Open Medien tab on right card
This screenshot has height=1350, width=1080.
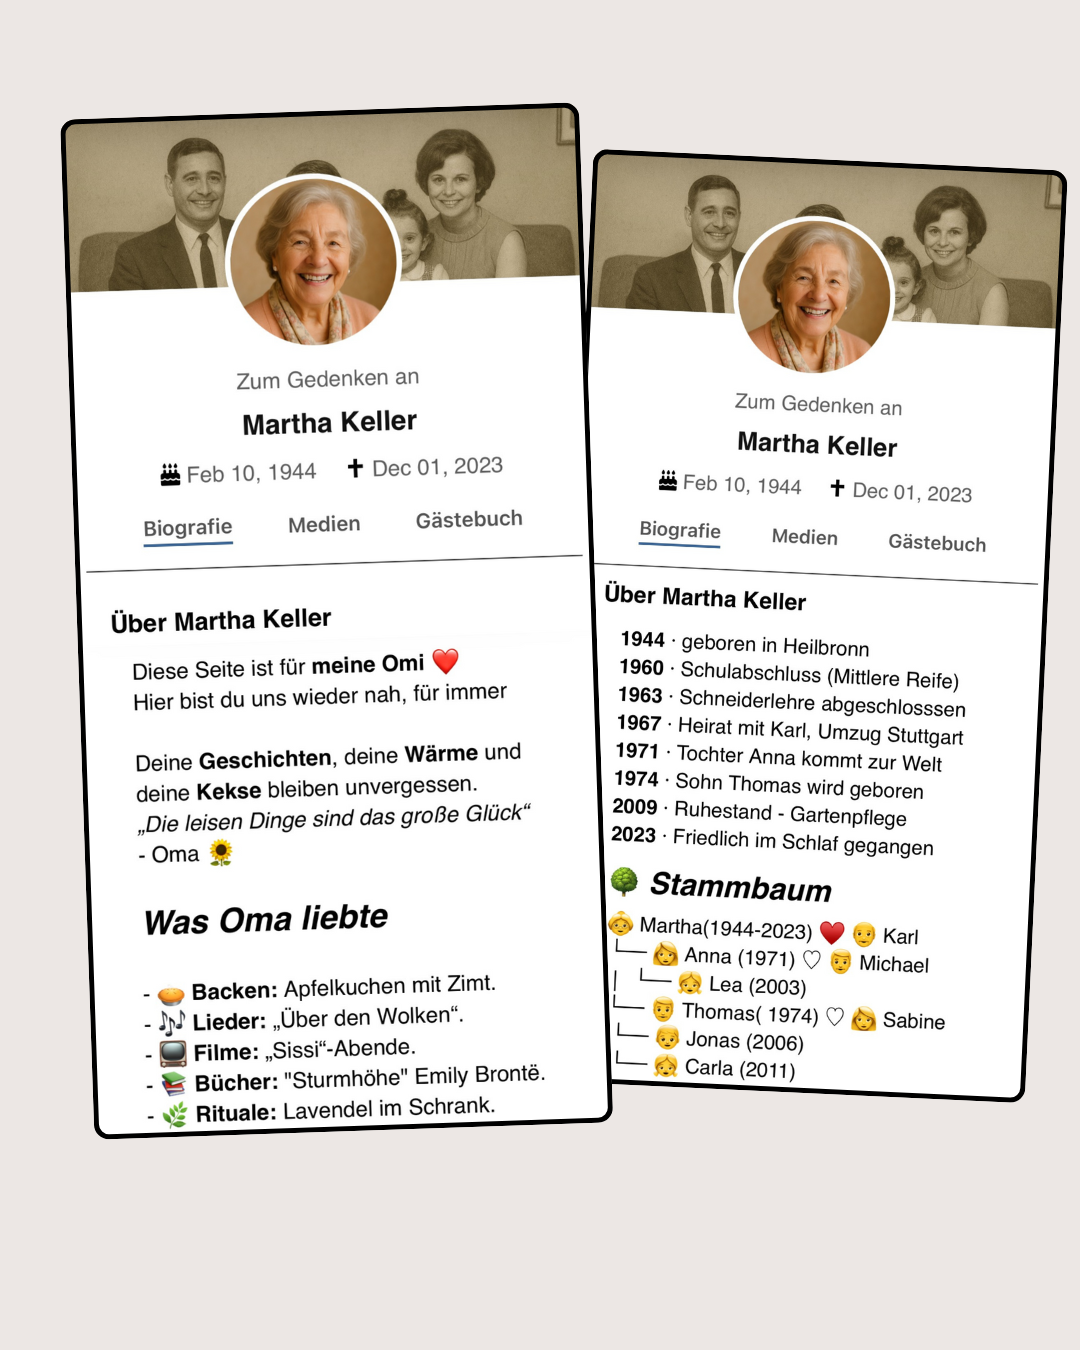click(x=805, y=537)
